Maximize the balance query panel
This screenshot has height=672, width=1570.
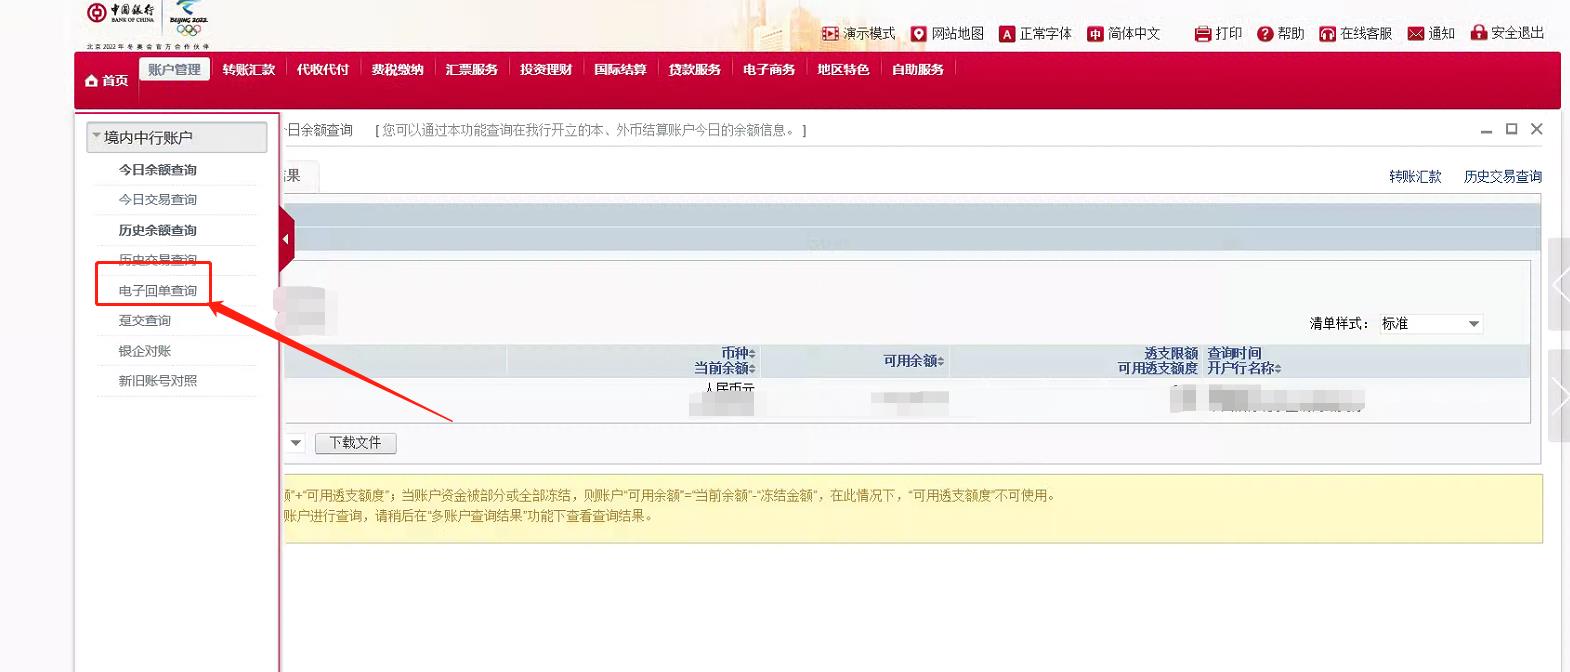1512,129
